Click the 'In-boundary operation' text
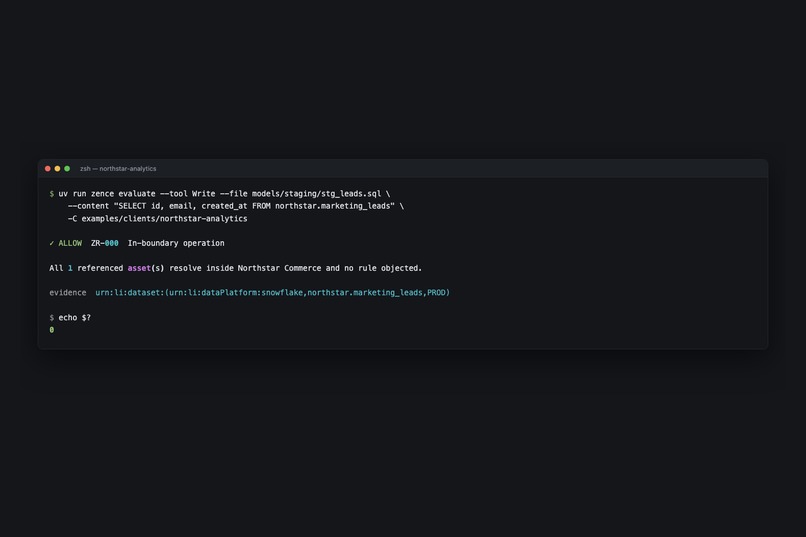The height and width of the screenshot is (537, 806). click(176, 243)
